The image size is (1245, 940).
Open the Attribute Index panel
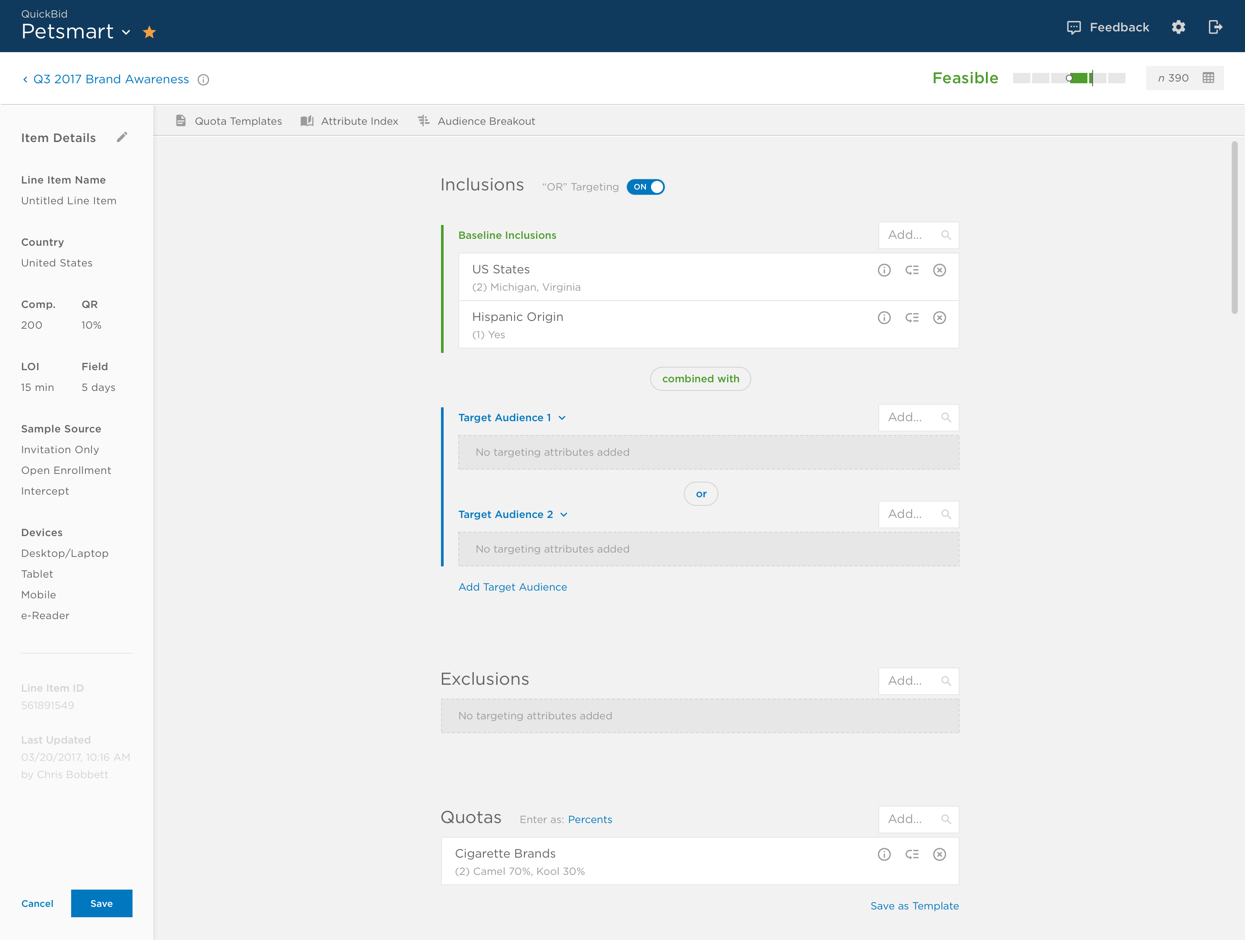[350, 120]
